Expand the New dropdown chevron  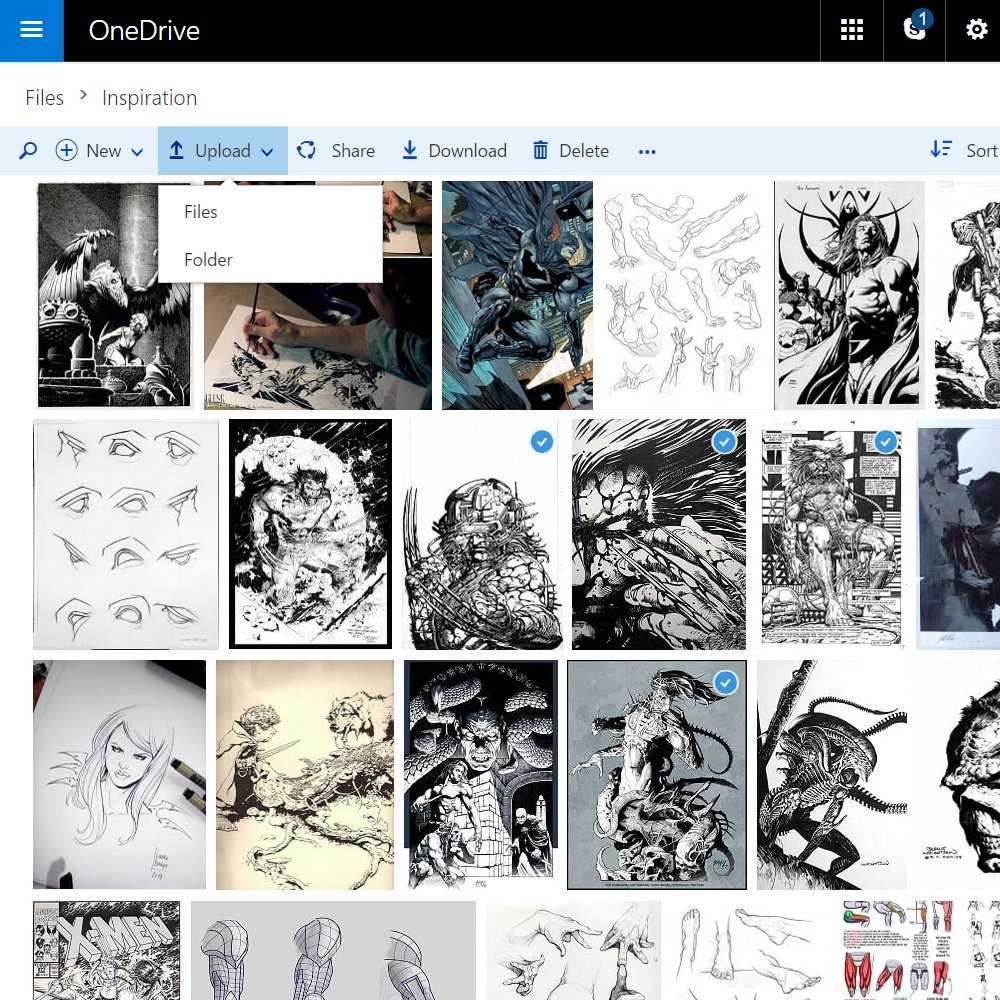coord(136,152)
